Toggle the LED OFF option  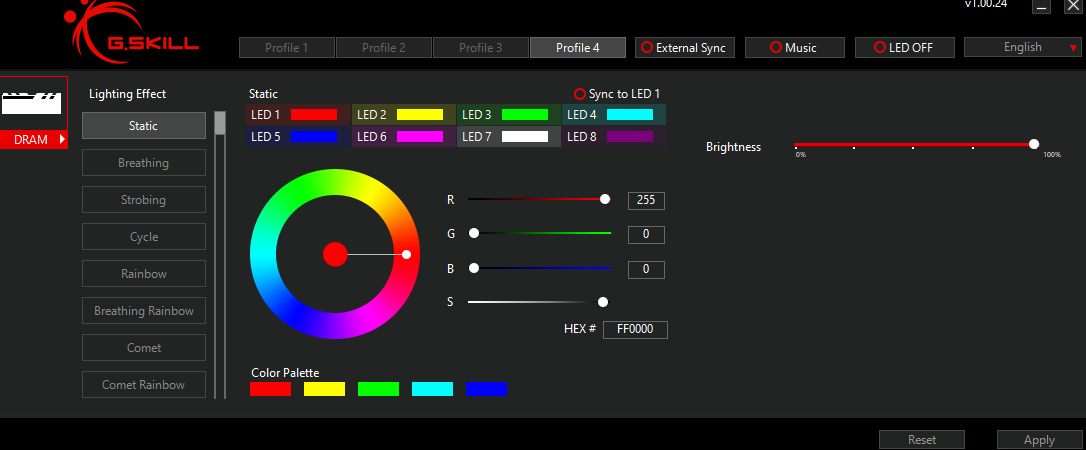(905, 48)
